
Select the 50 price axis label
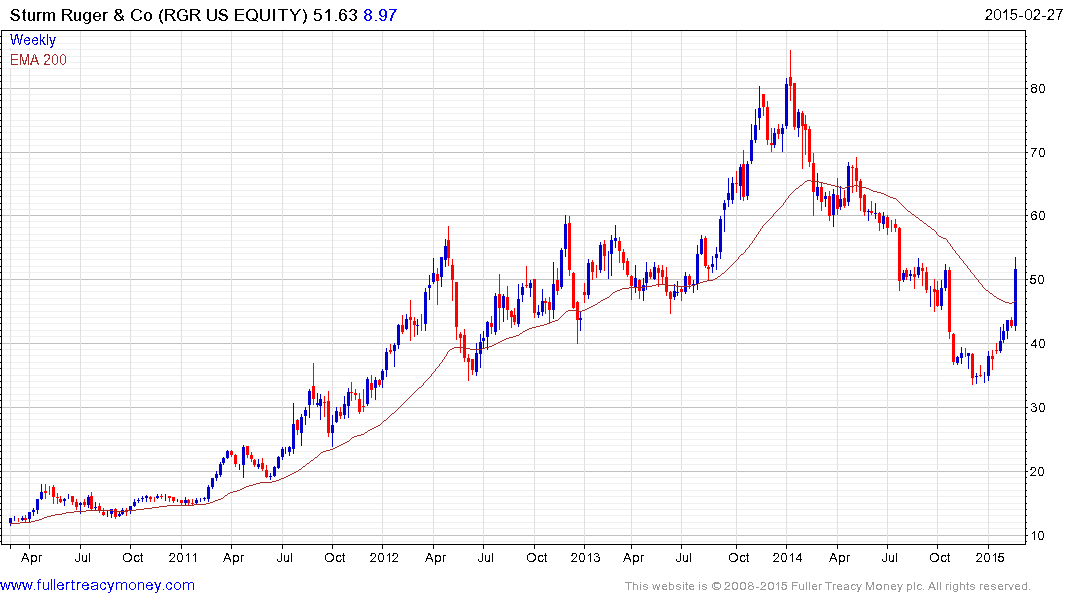pos(1037,280)
